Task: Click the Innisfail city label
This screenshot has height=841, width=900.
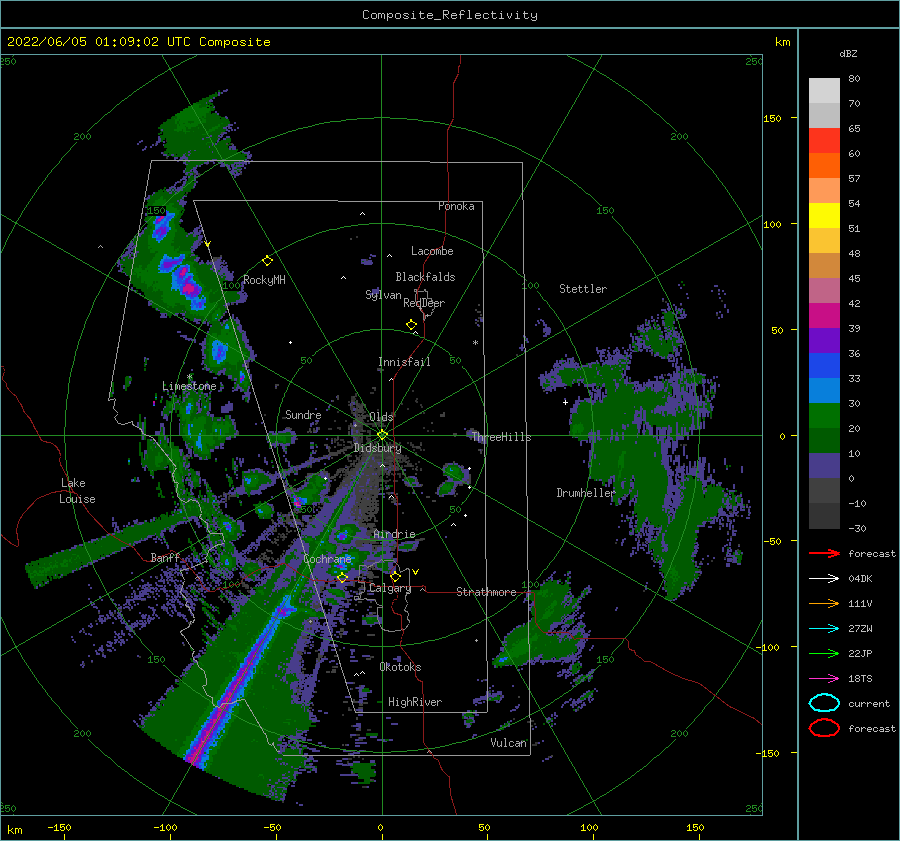Action: tap(404, 362)
